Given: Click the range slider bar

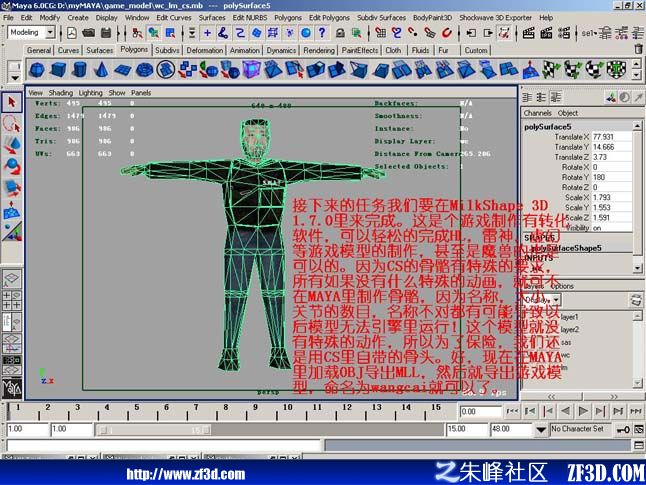Looking at the screenshot, I should pos(154,430).
